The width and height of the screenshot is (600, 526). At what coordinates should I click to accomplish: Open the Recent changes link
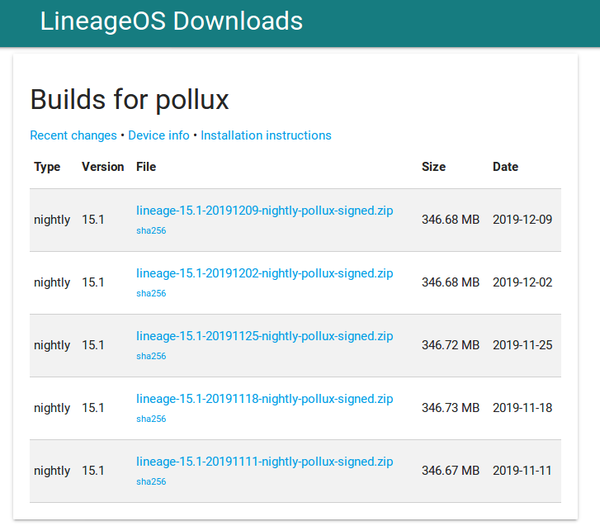pos(73,135)
